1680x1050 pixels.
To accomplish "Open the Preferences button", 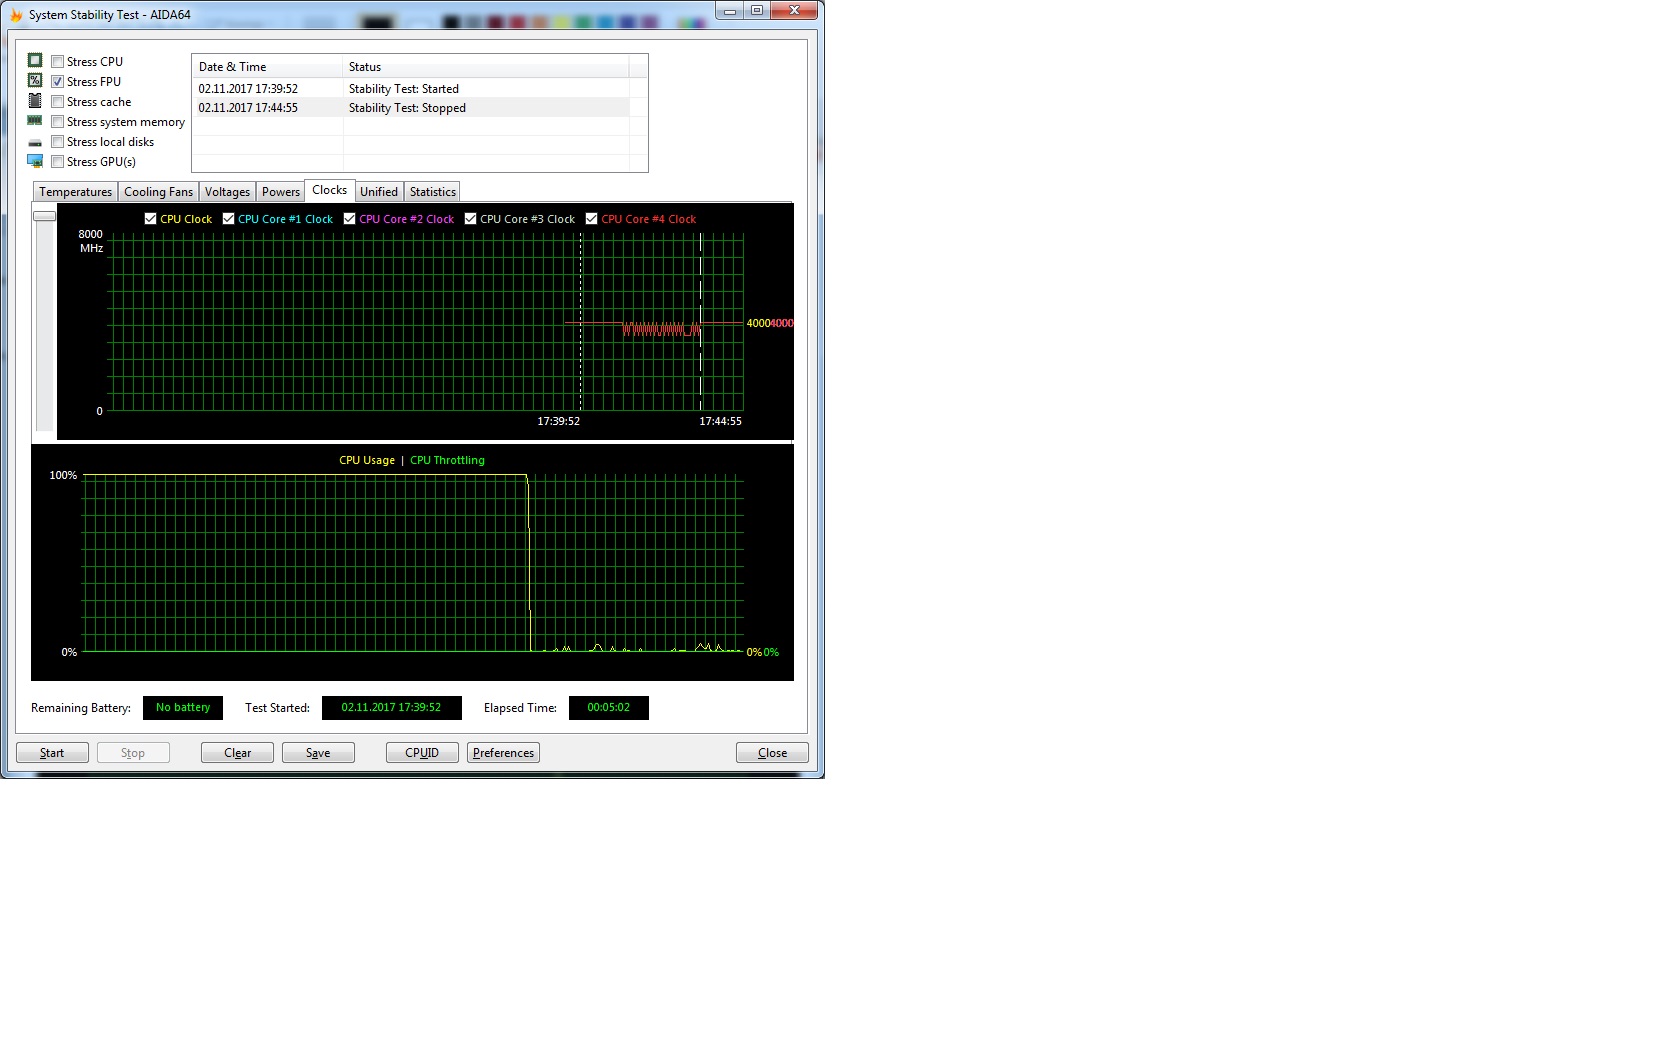I will 503,753.
